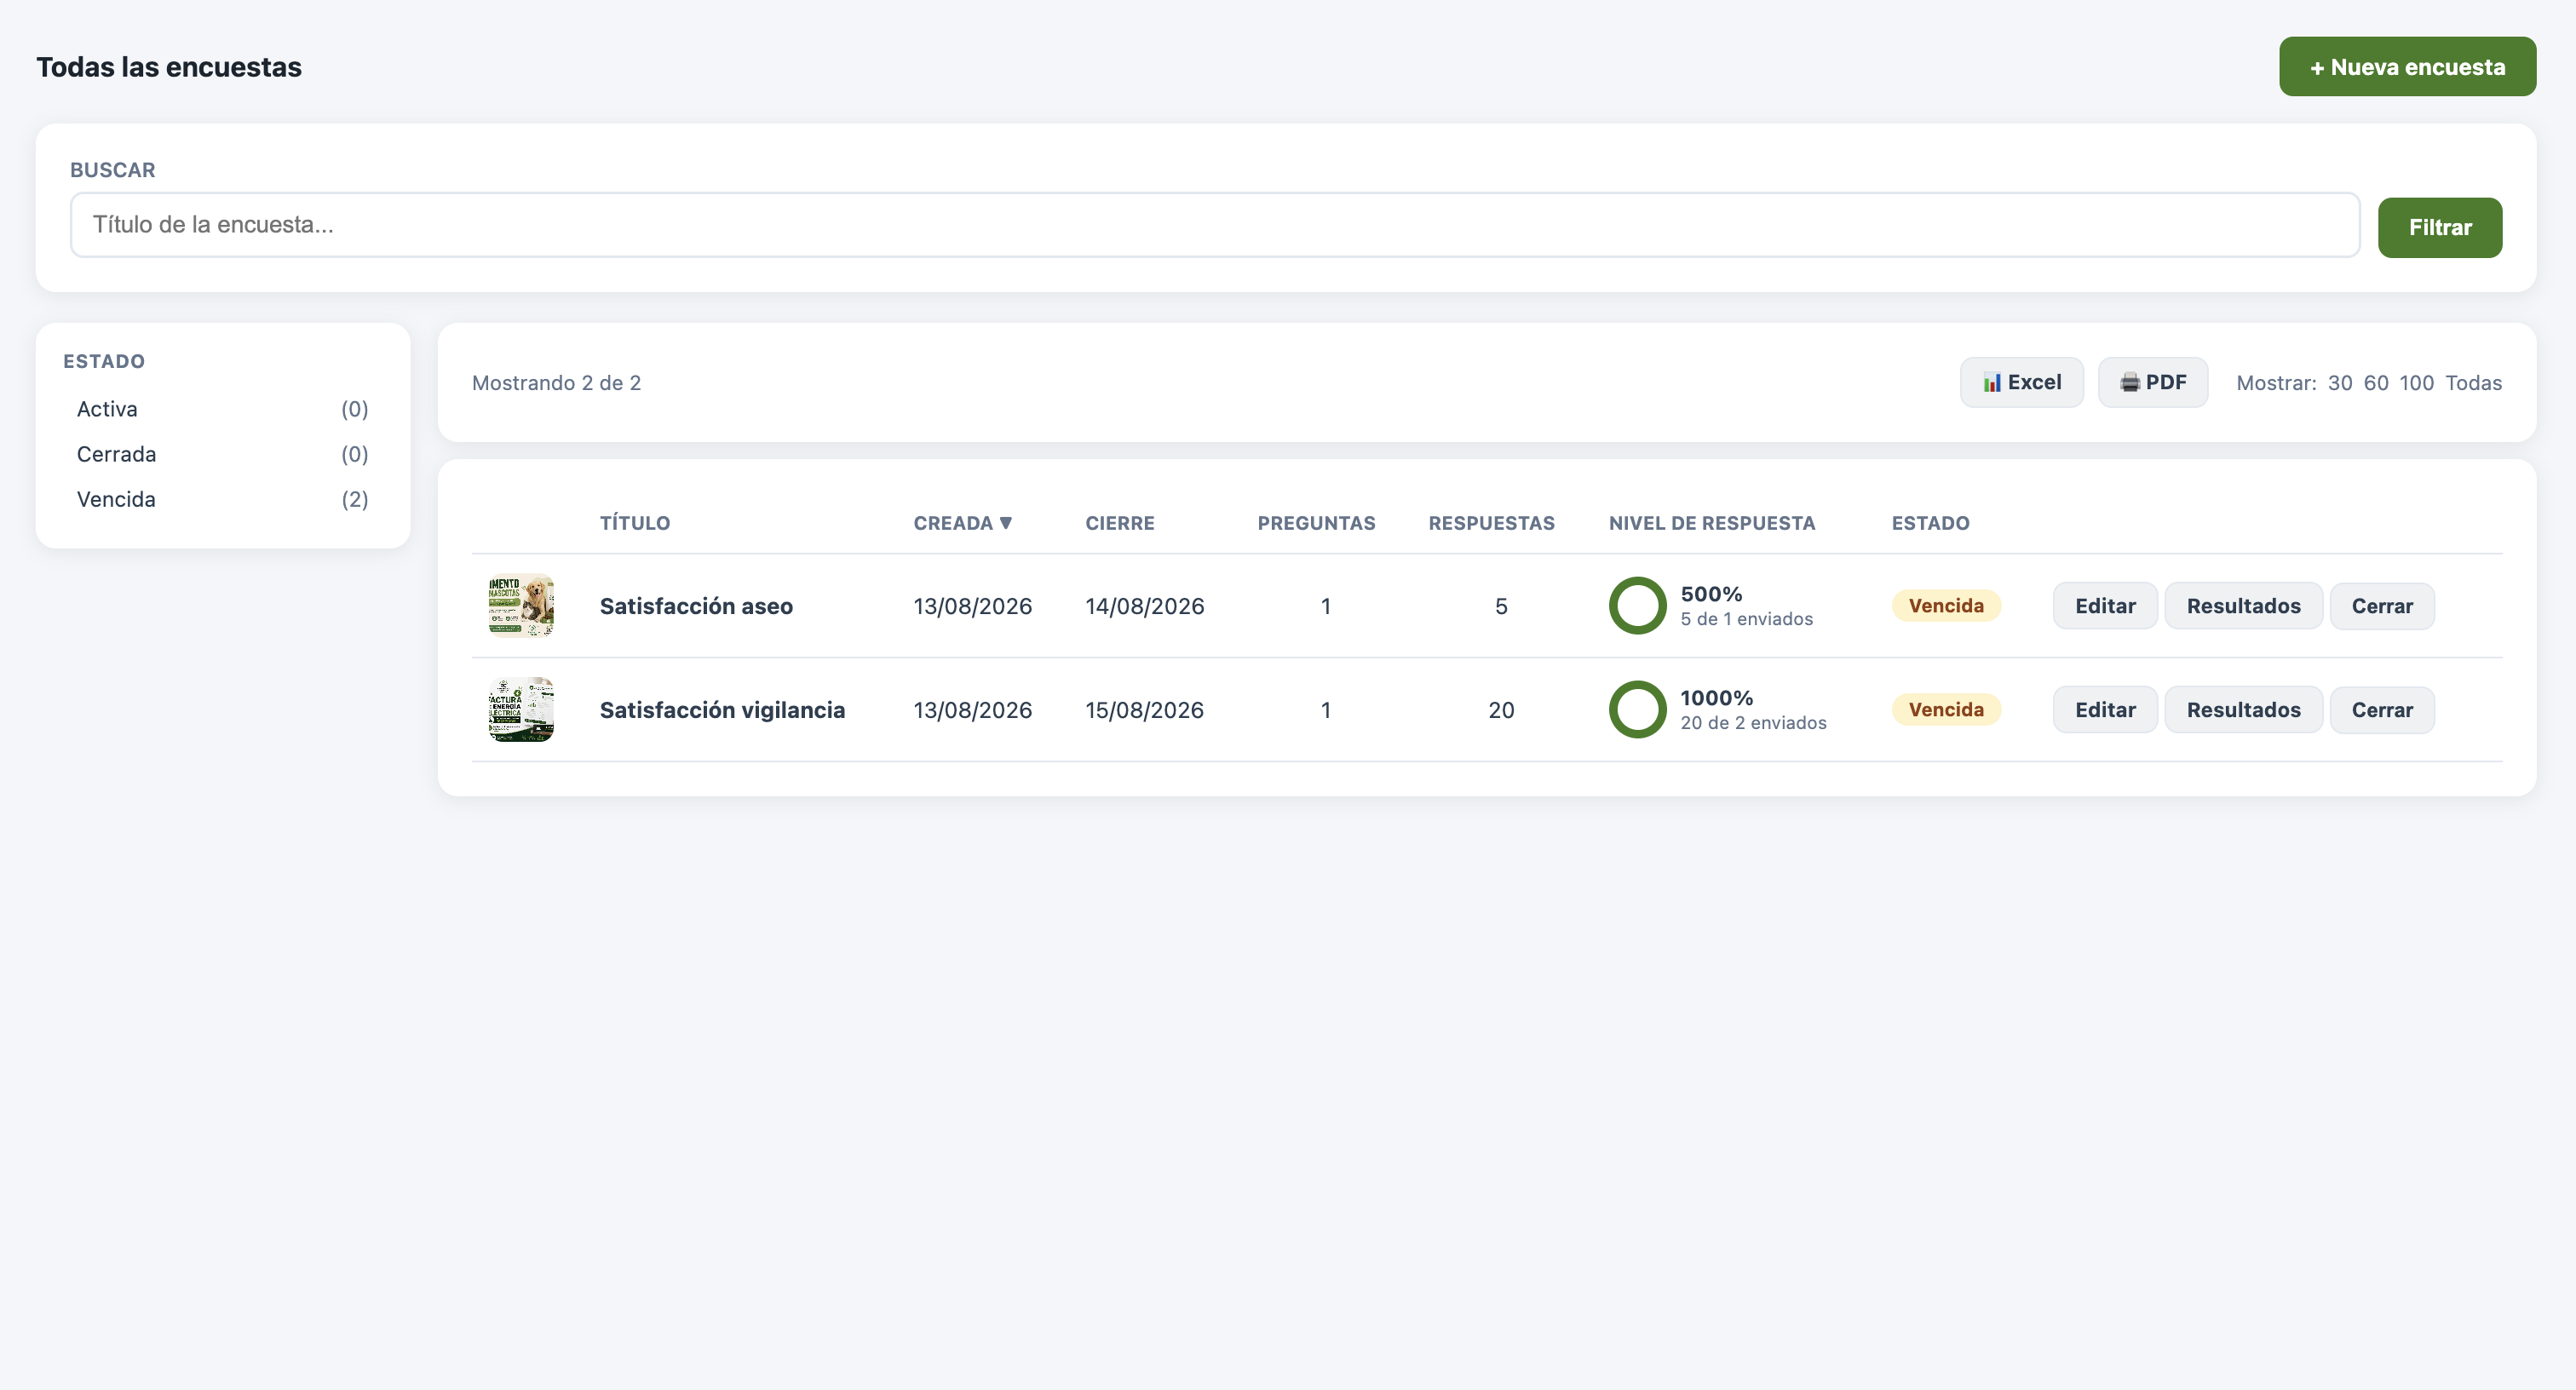View Resultados for Satisfacción aseo
The height and width of the screenshot is (1390, 2576).
[2242, 606]
